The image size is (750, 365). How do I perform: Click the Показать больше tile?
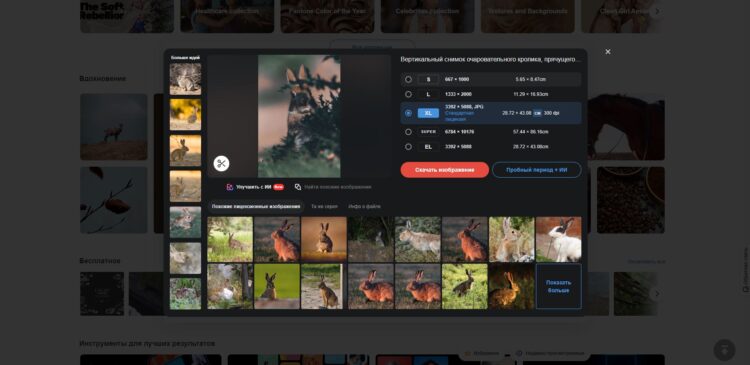point(559,286)
